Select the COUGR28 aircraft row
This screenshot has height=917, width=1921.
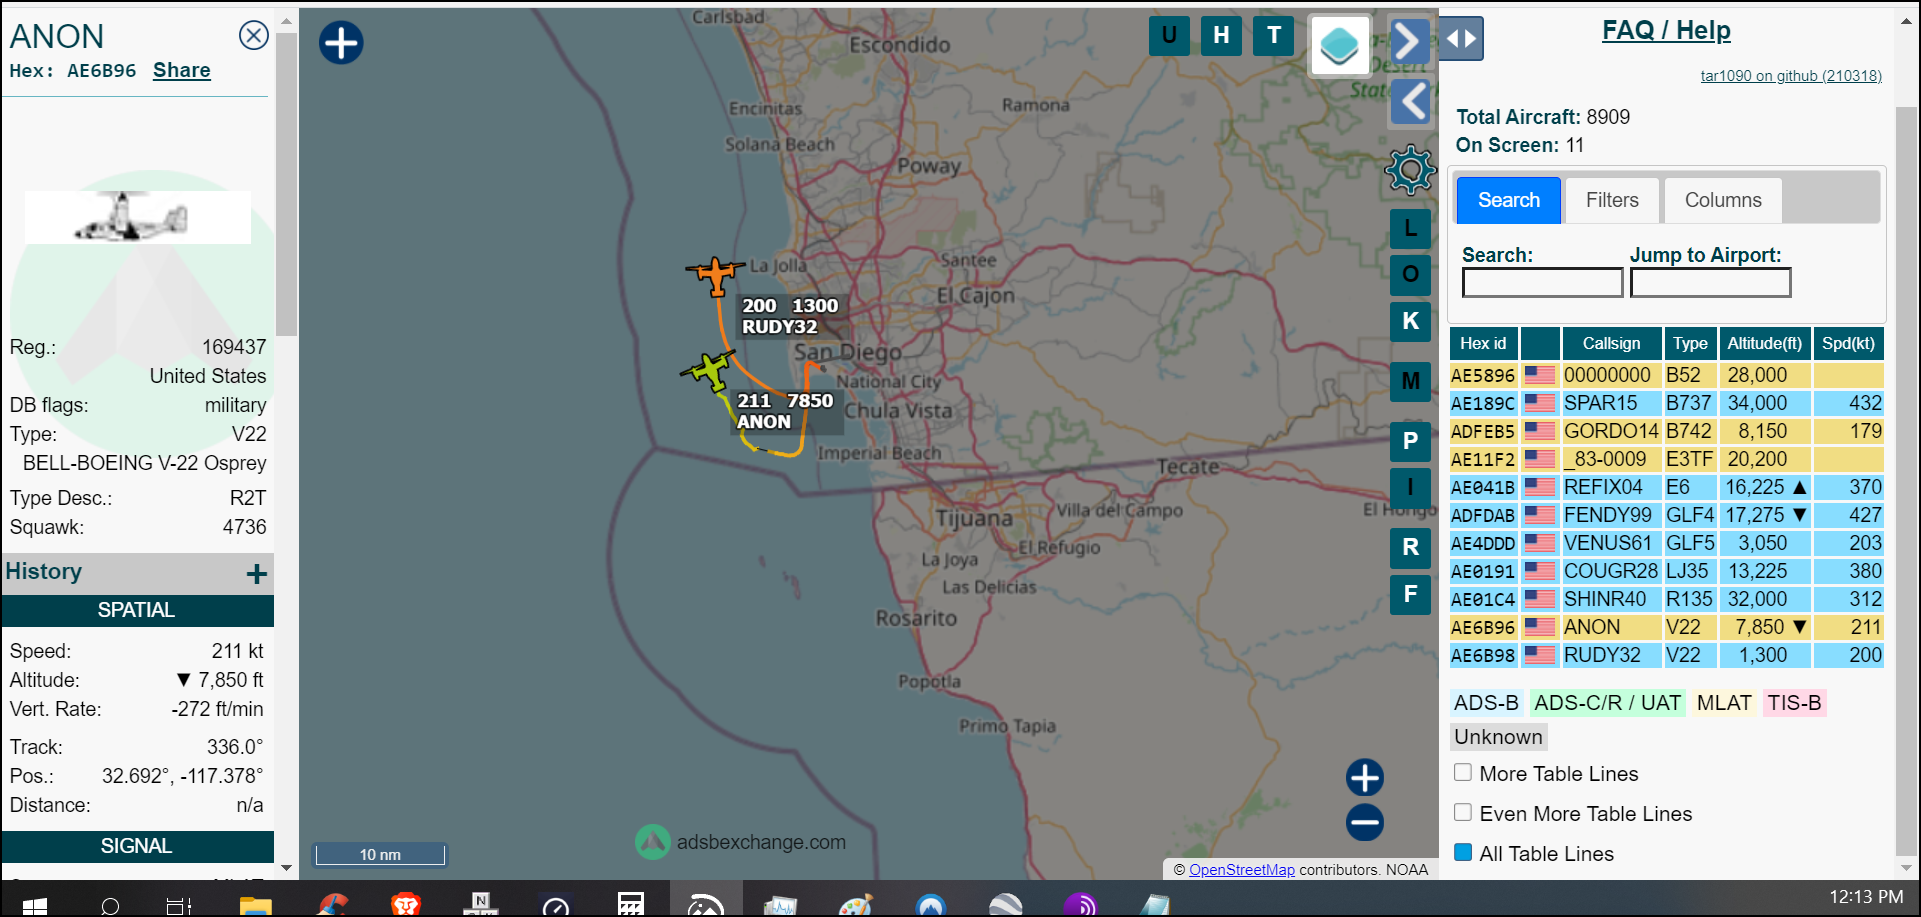[x=1666, y=571]
